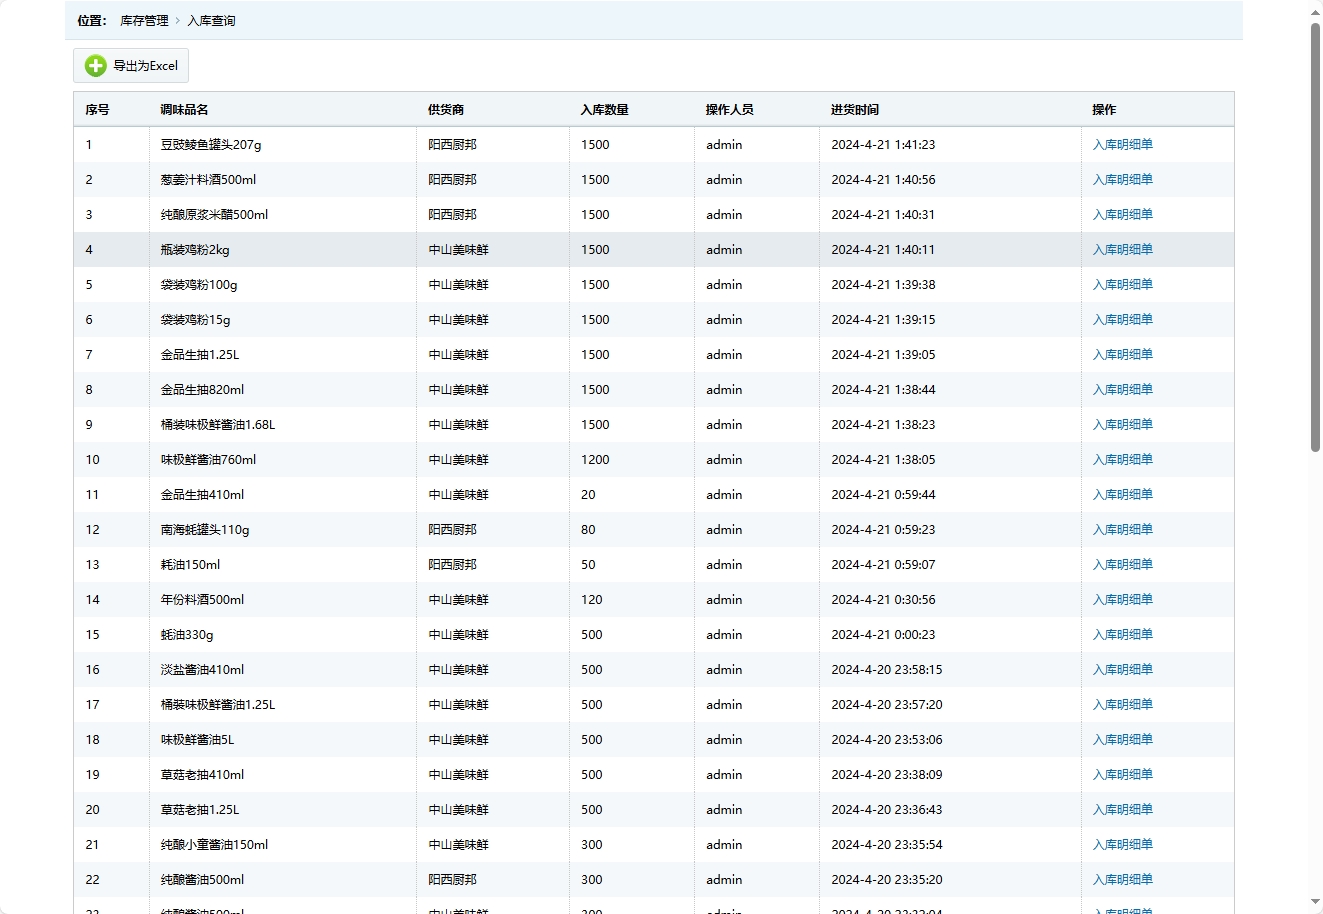
Task: Click the 进货时间 column header
Action: coord(854,110)
